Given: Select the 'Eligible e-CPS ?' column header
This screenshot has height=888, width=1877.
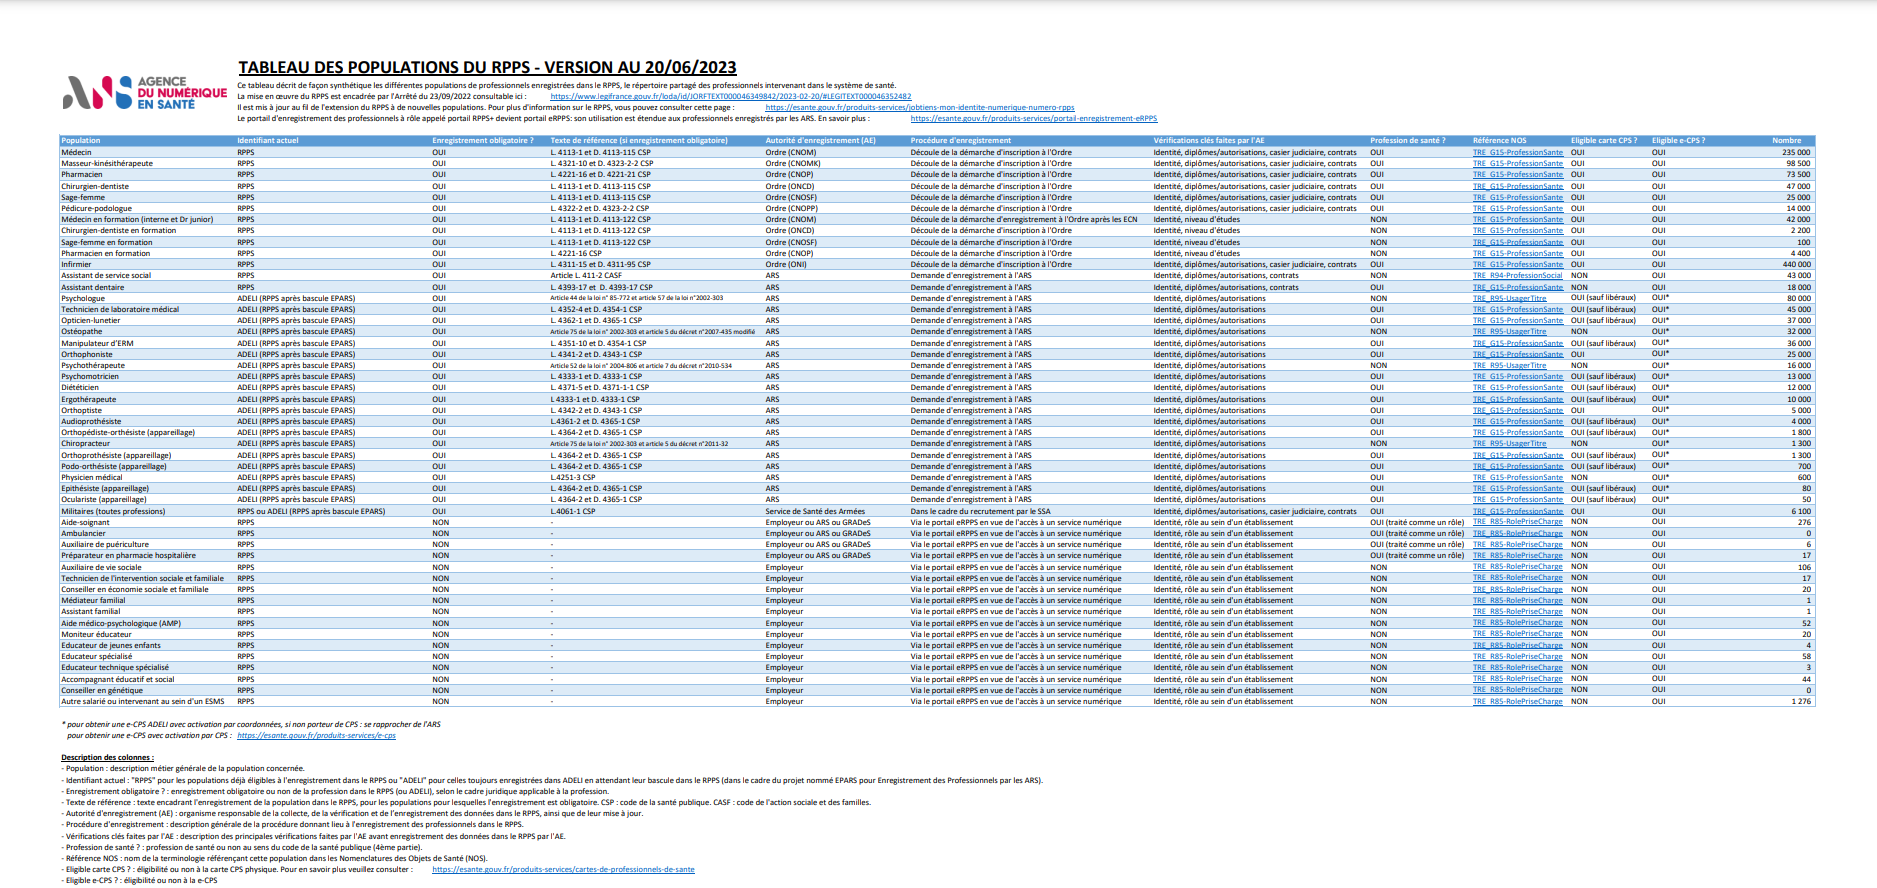Looking at the screenshot, I should coord(1679,141).
